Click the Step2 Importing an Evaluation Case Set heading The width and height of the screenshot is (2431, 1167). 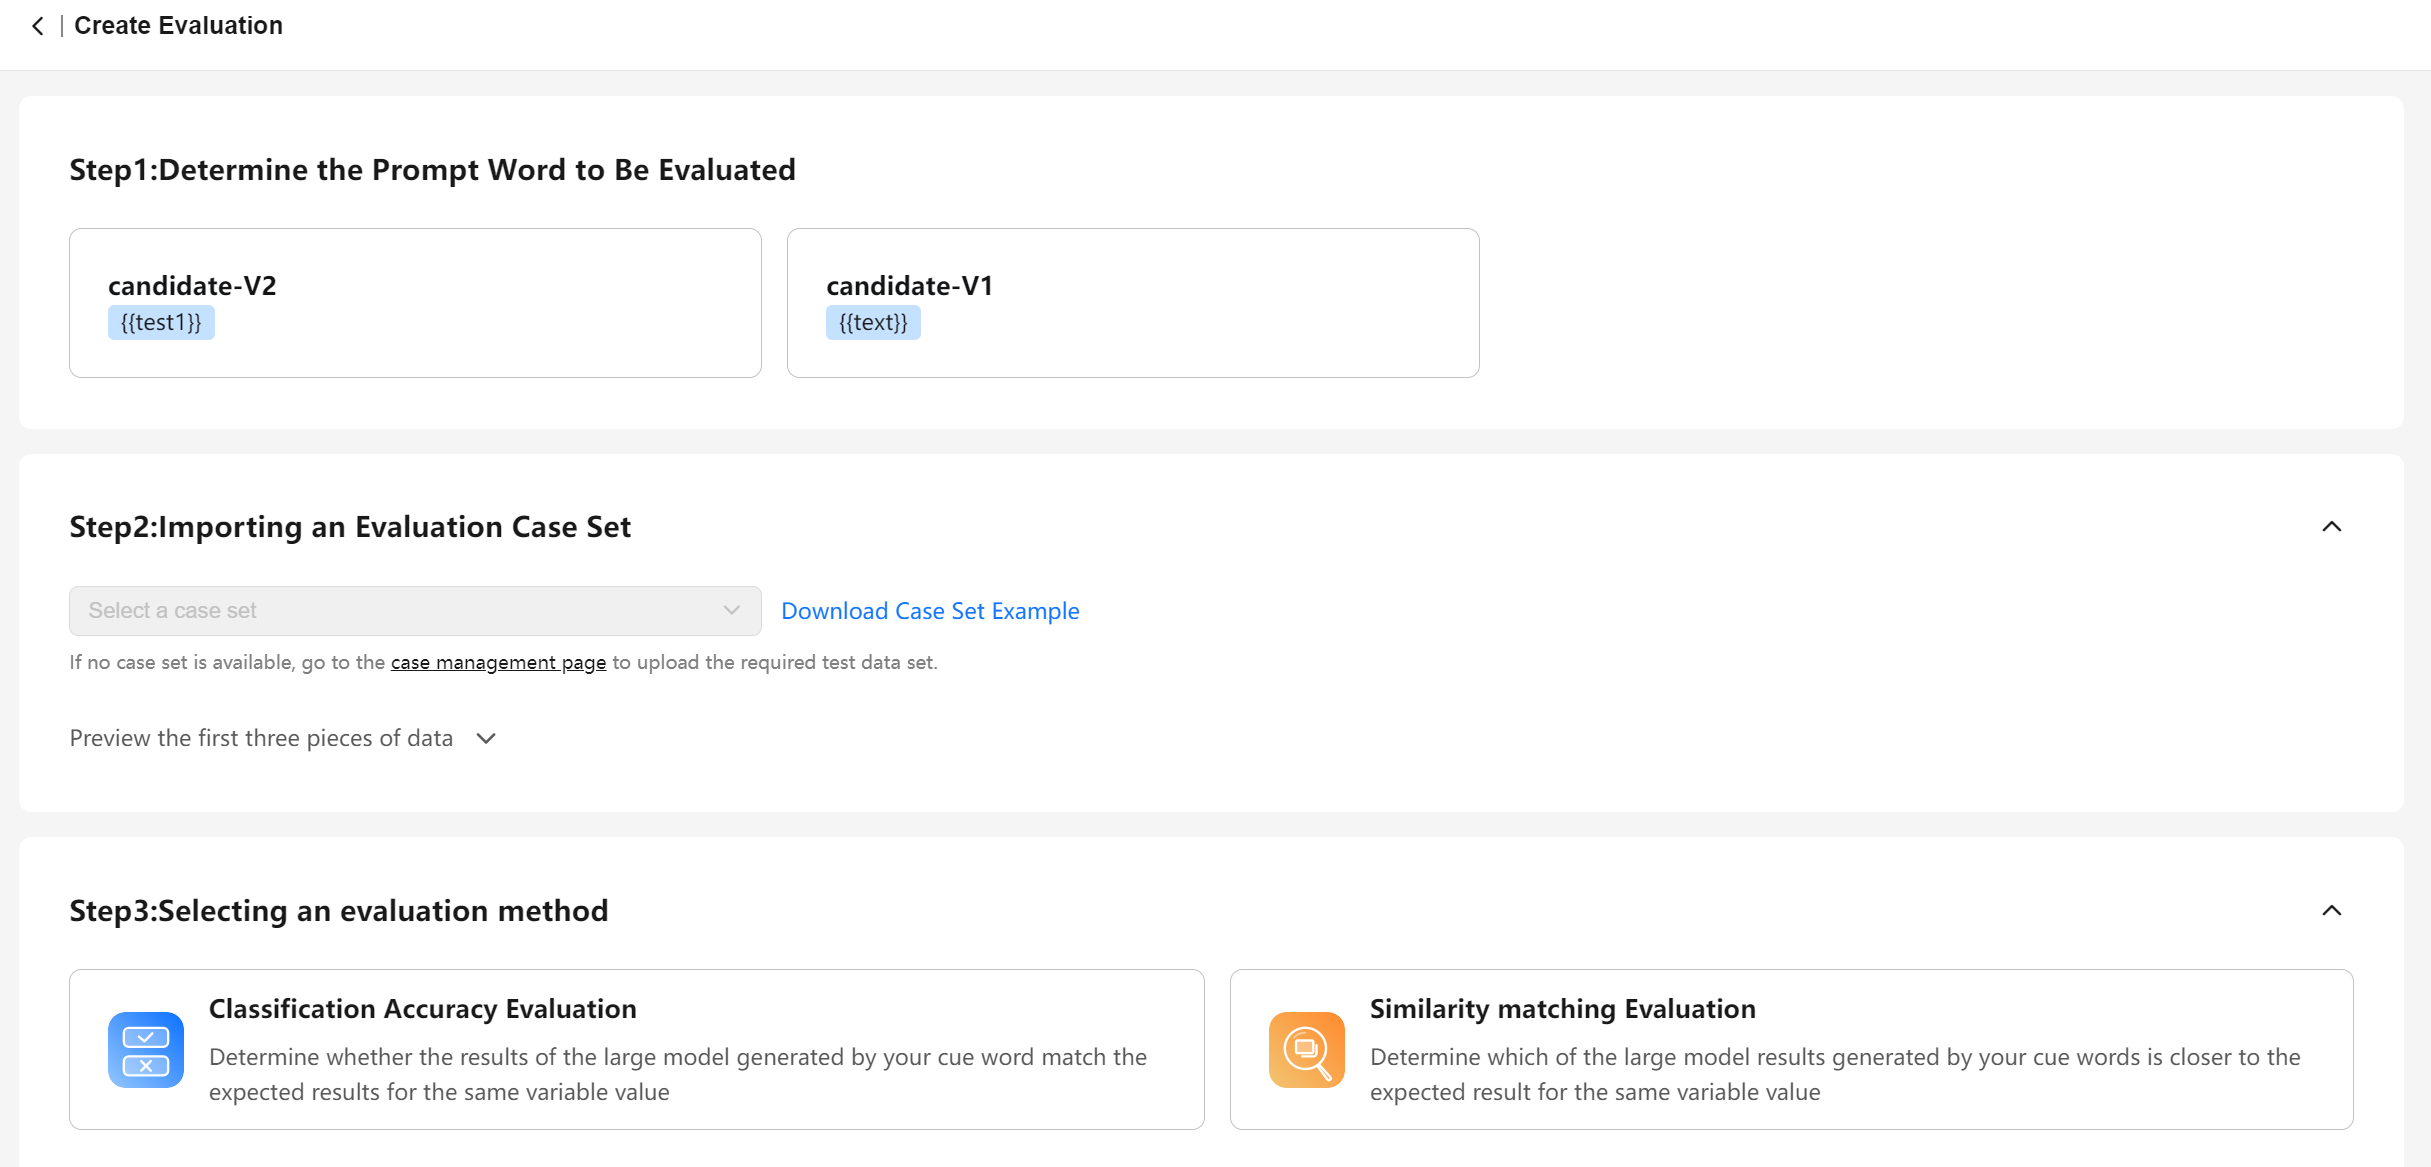pyautogui.click(x=350, y=527)
